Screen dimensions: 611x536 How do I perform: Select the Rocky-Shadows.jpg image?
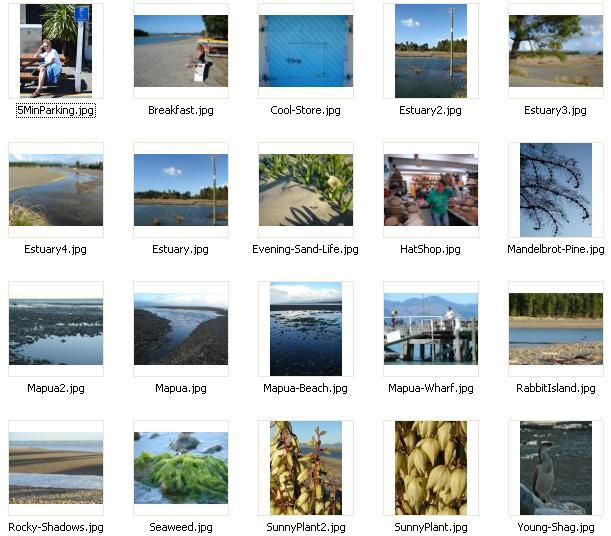(56, 468)
